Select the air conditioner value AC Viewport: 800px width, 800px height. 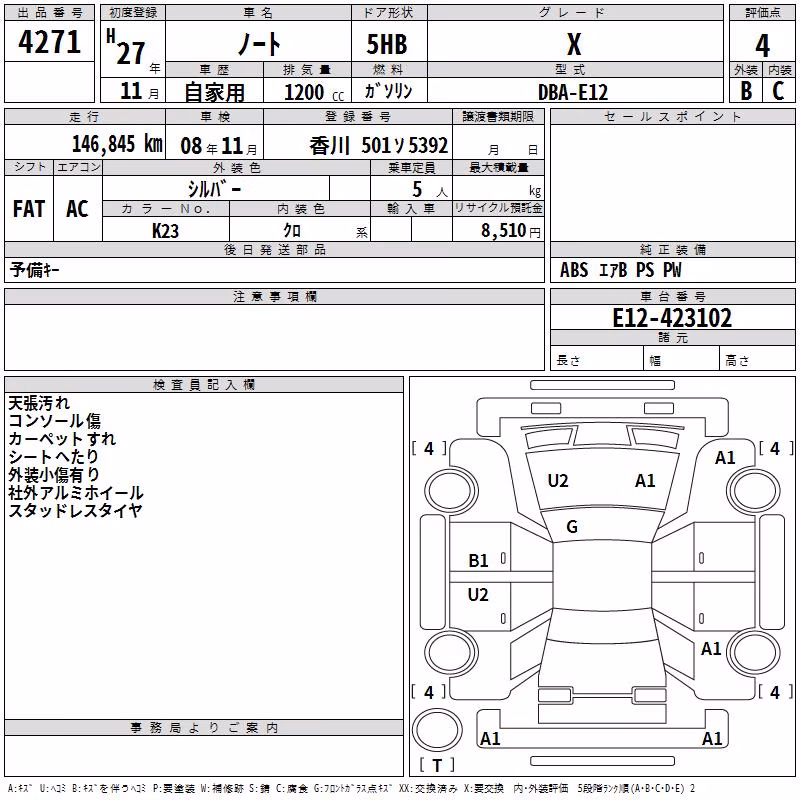pos(78,209)
